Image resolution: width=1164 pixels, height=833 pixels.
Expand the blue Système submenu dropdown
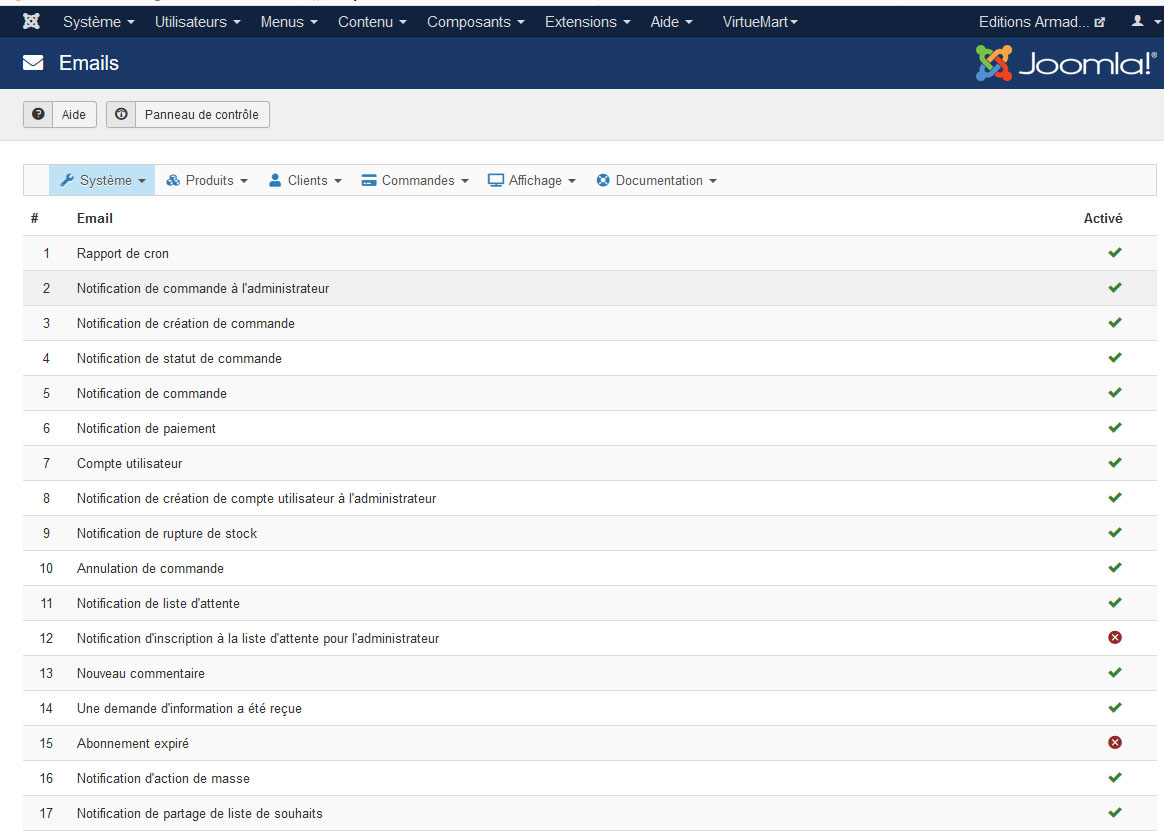(x=102, y=180)
